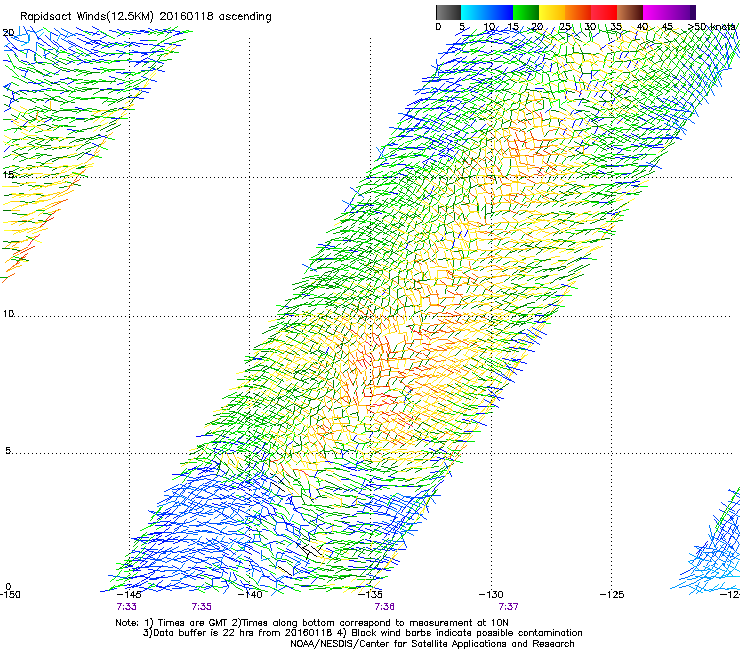Click the '45' legend scale label
Viewport: 740px width, 650px height.
[667, 27]
